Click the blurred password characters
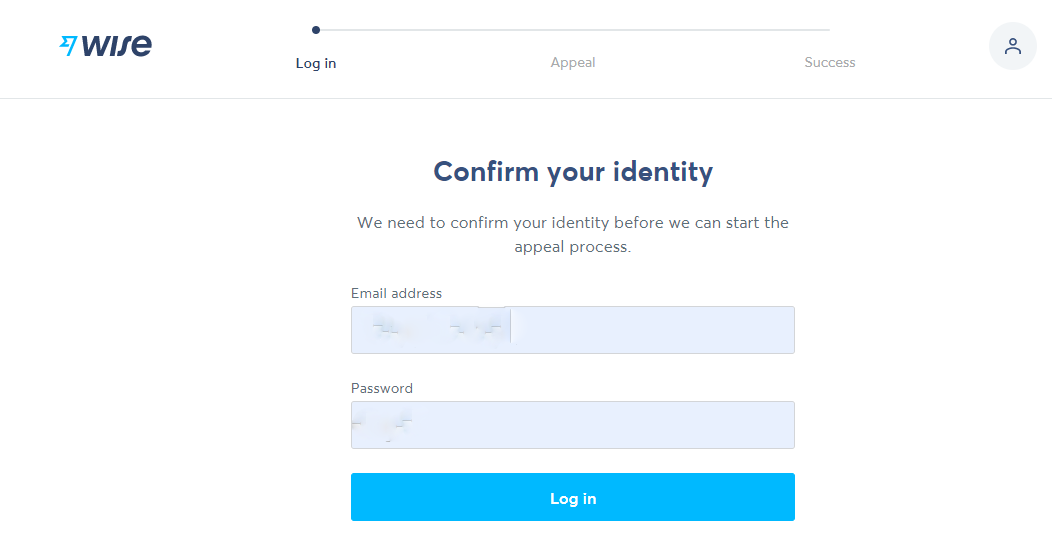Viewport: 1052px width, 549px height. point(385,425)
